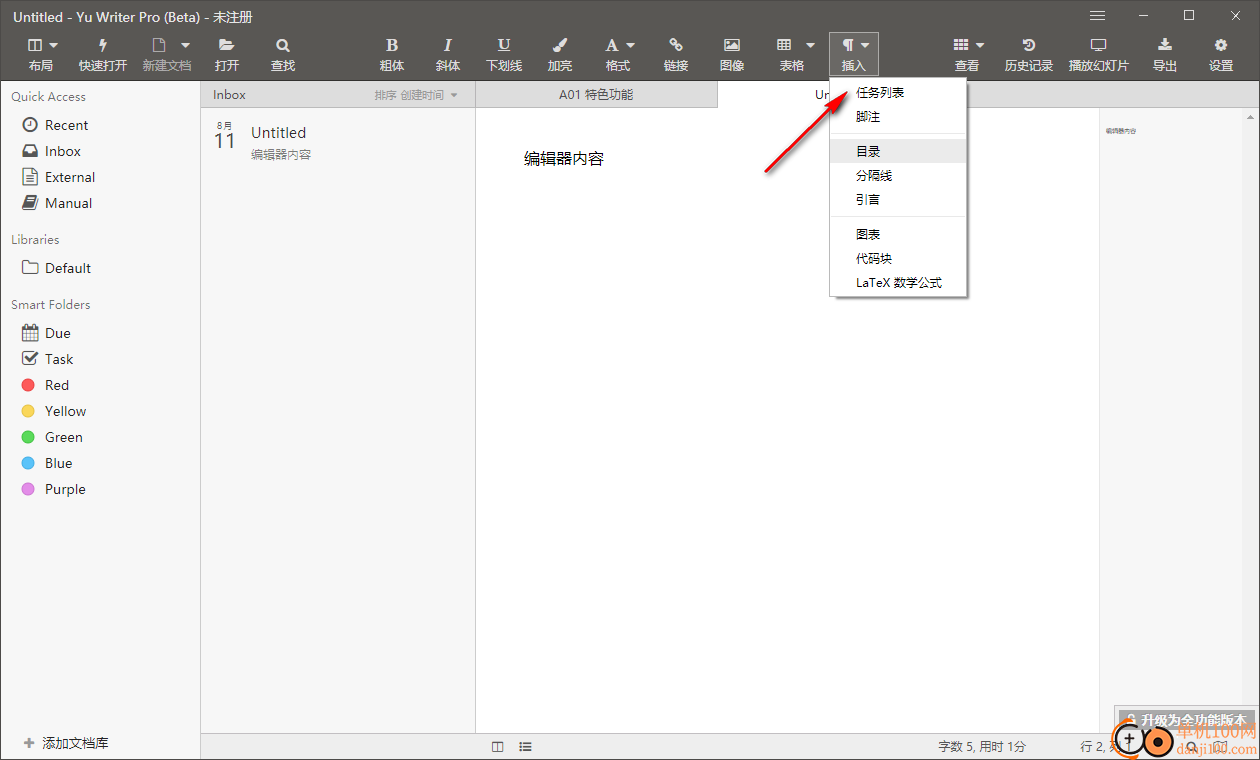The width and height of the screenshot is (1260, 760).
Task: Toggle split view icon in status bar
Action: pos(498,746)
